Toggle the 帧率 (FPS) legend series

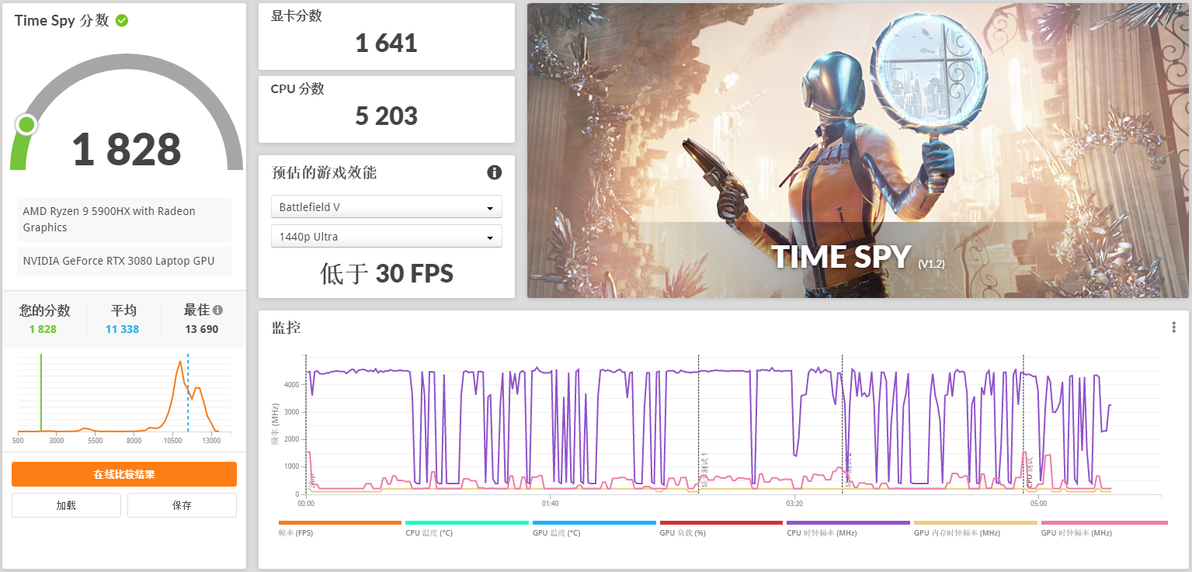pos(339,529)
